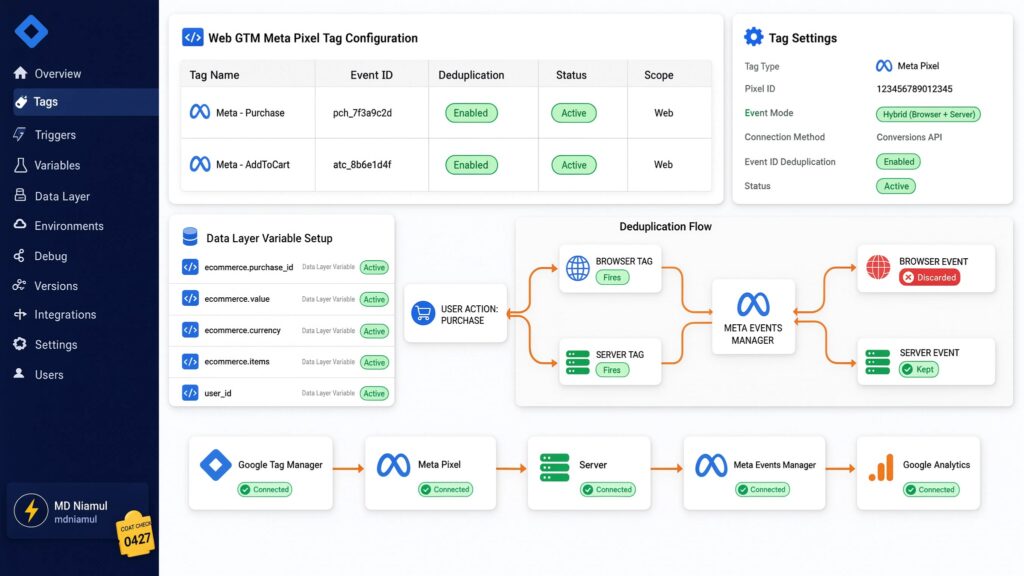This screenshot has width=1024, height=576.
Task: Click the Meta Pixel logo in pipeline
Action: (x=393, y=465)
